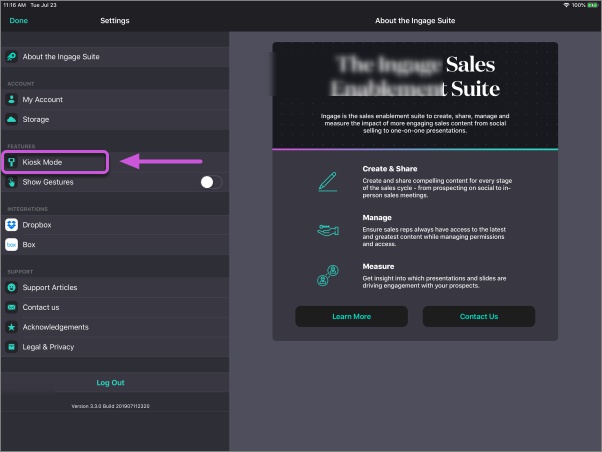Viewport: 602px width, 452px height.
Task: Click the Sales Enablement Suite banner
Action: pos(415,95)
